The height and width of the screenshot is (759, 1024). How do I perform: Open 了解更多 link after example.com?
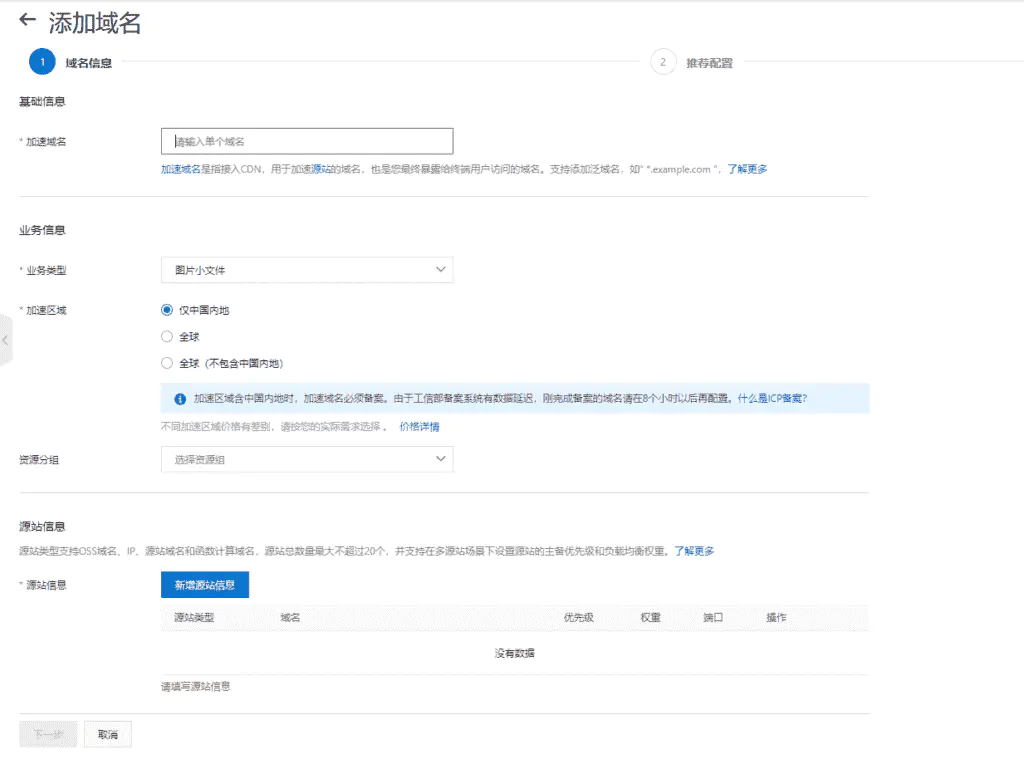point(747,169)
